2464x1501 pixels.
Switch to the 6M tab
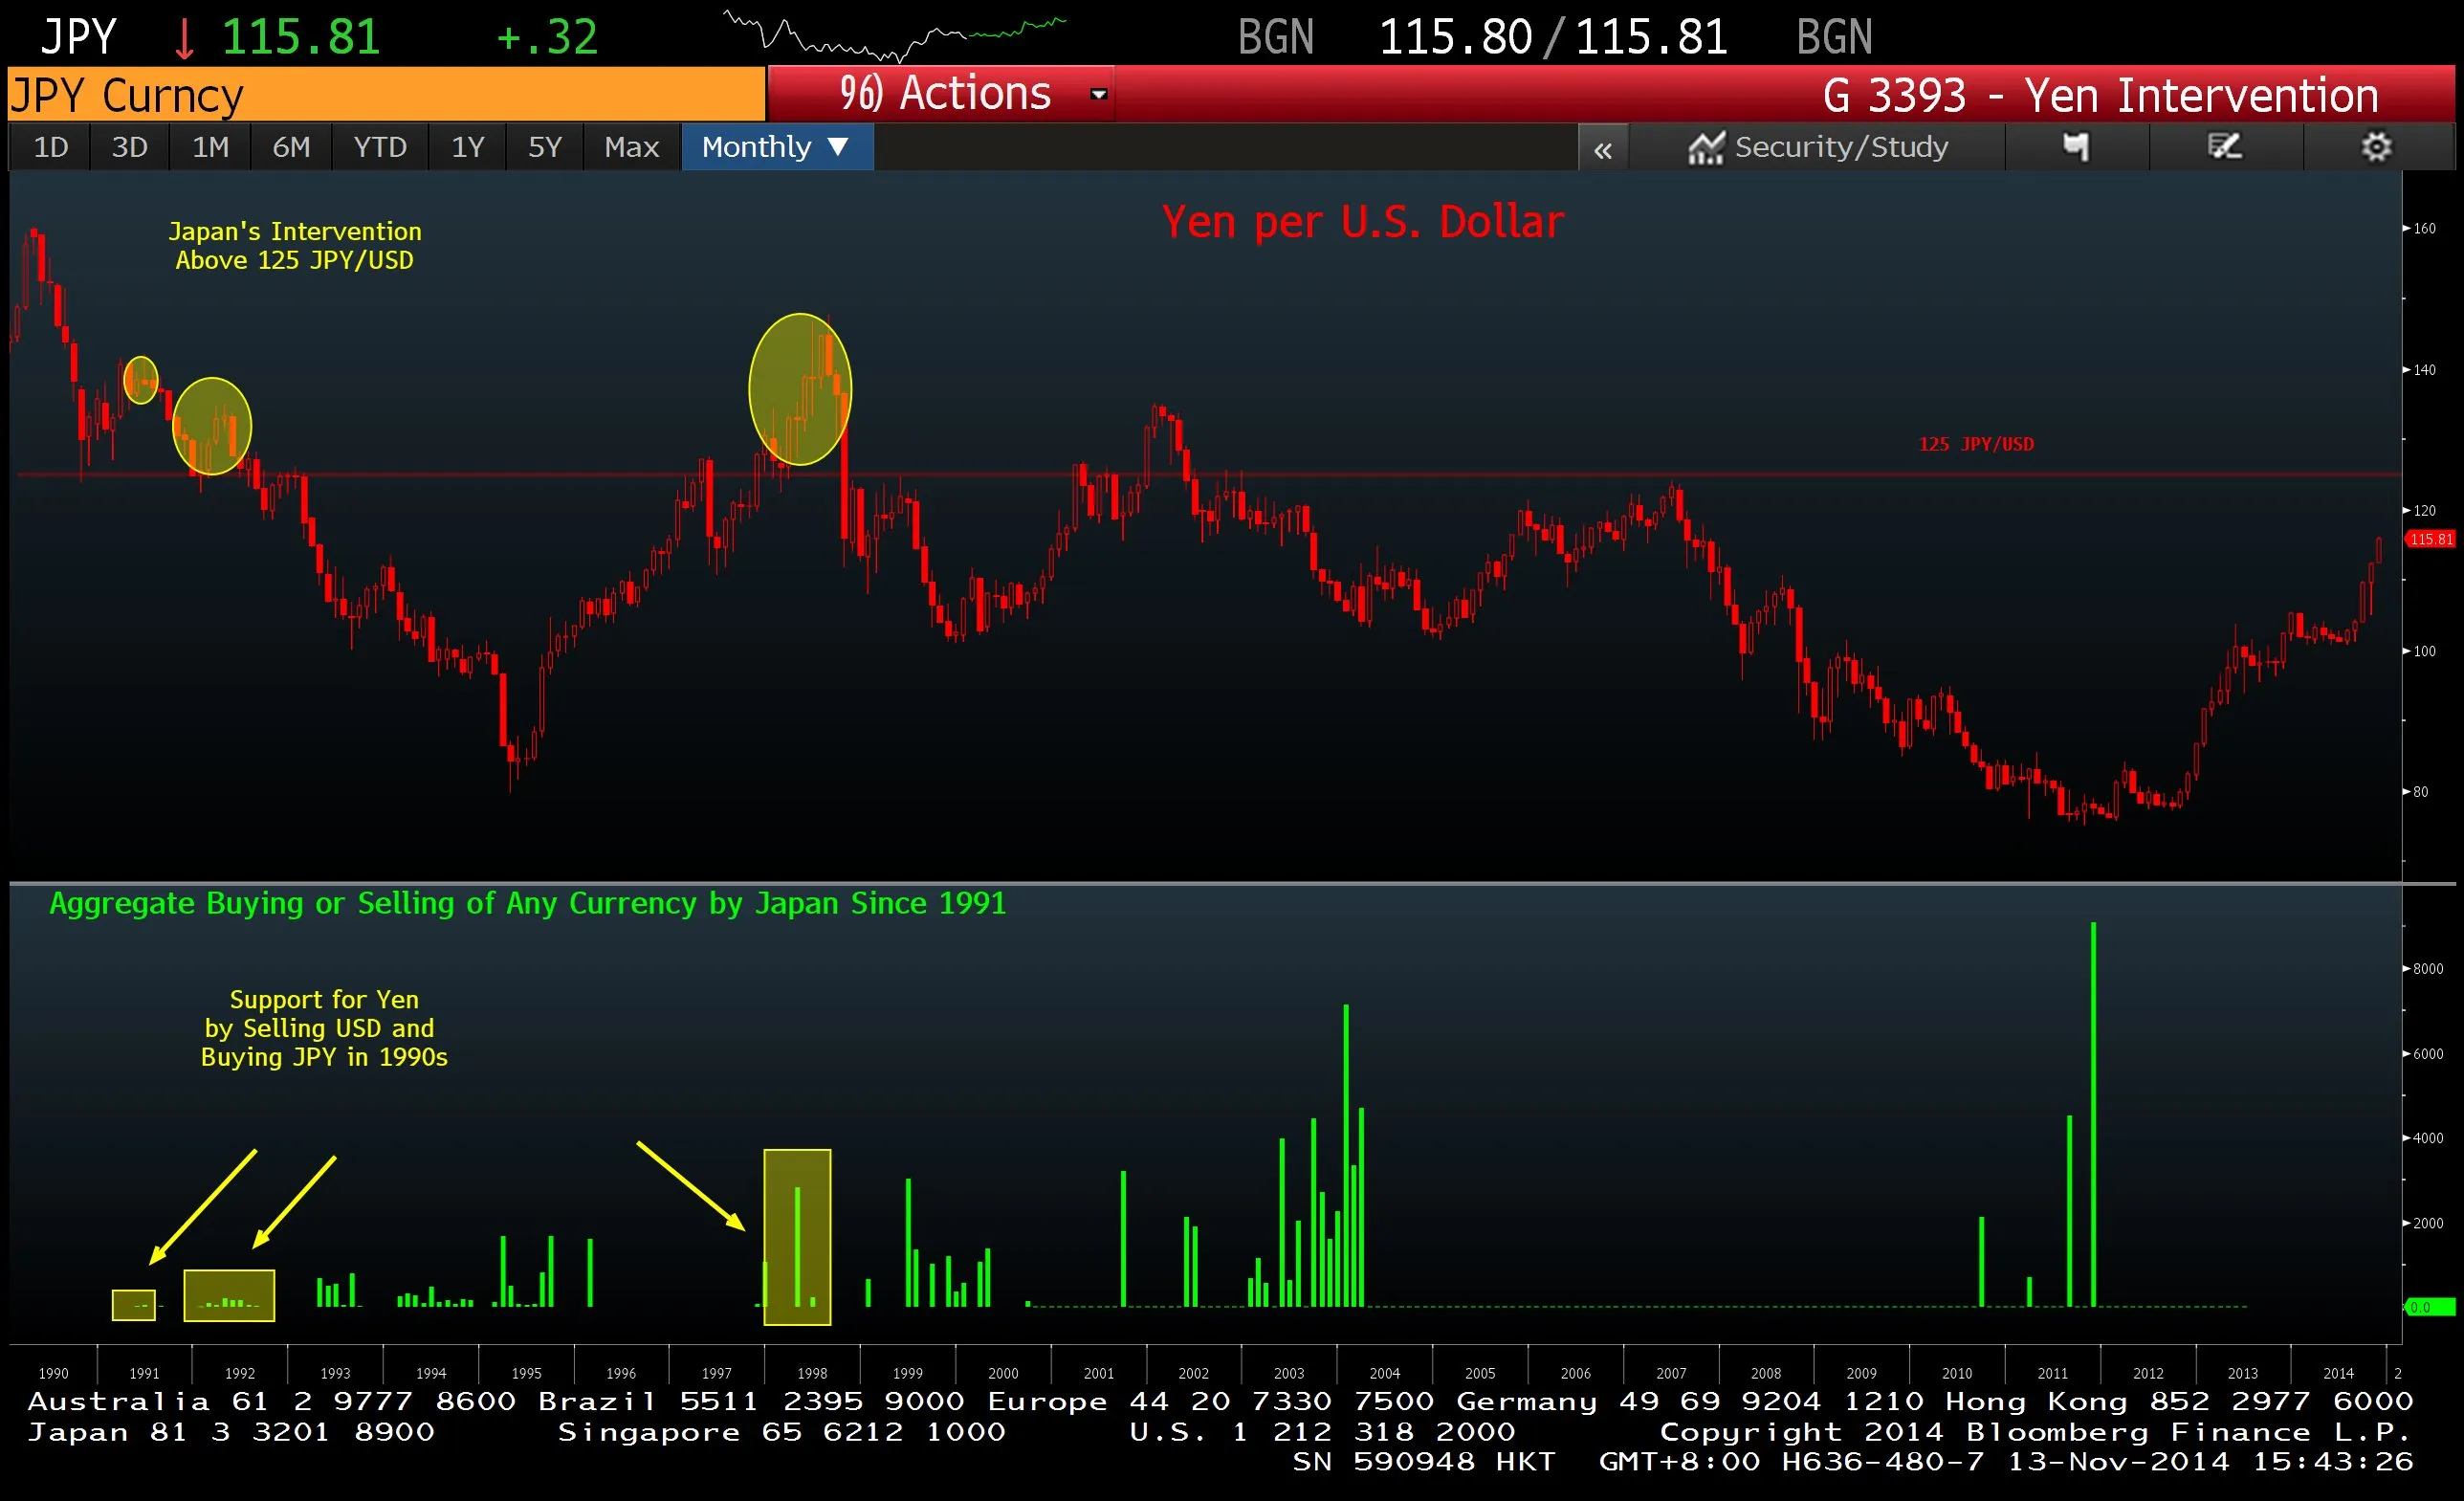(x=291, y=146)
